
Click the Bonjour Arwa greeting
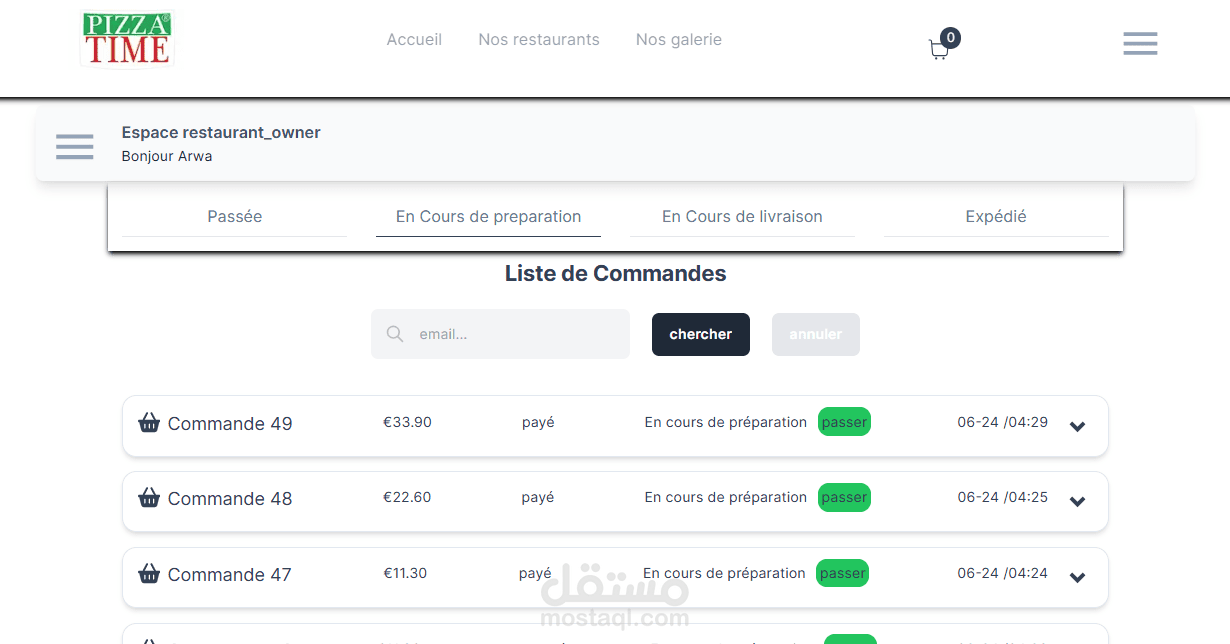[x=167, y=156]
